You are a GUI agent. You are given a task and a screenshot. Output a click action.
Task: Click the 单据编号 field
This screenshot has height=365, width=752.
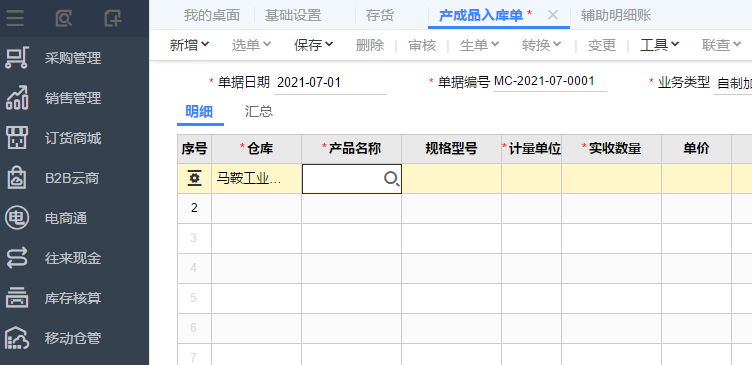pos(550,81)
